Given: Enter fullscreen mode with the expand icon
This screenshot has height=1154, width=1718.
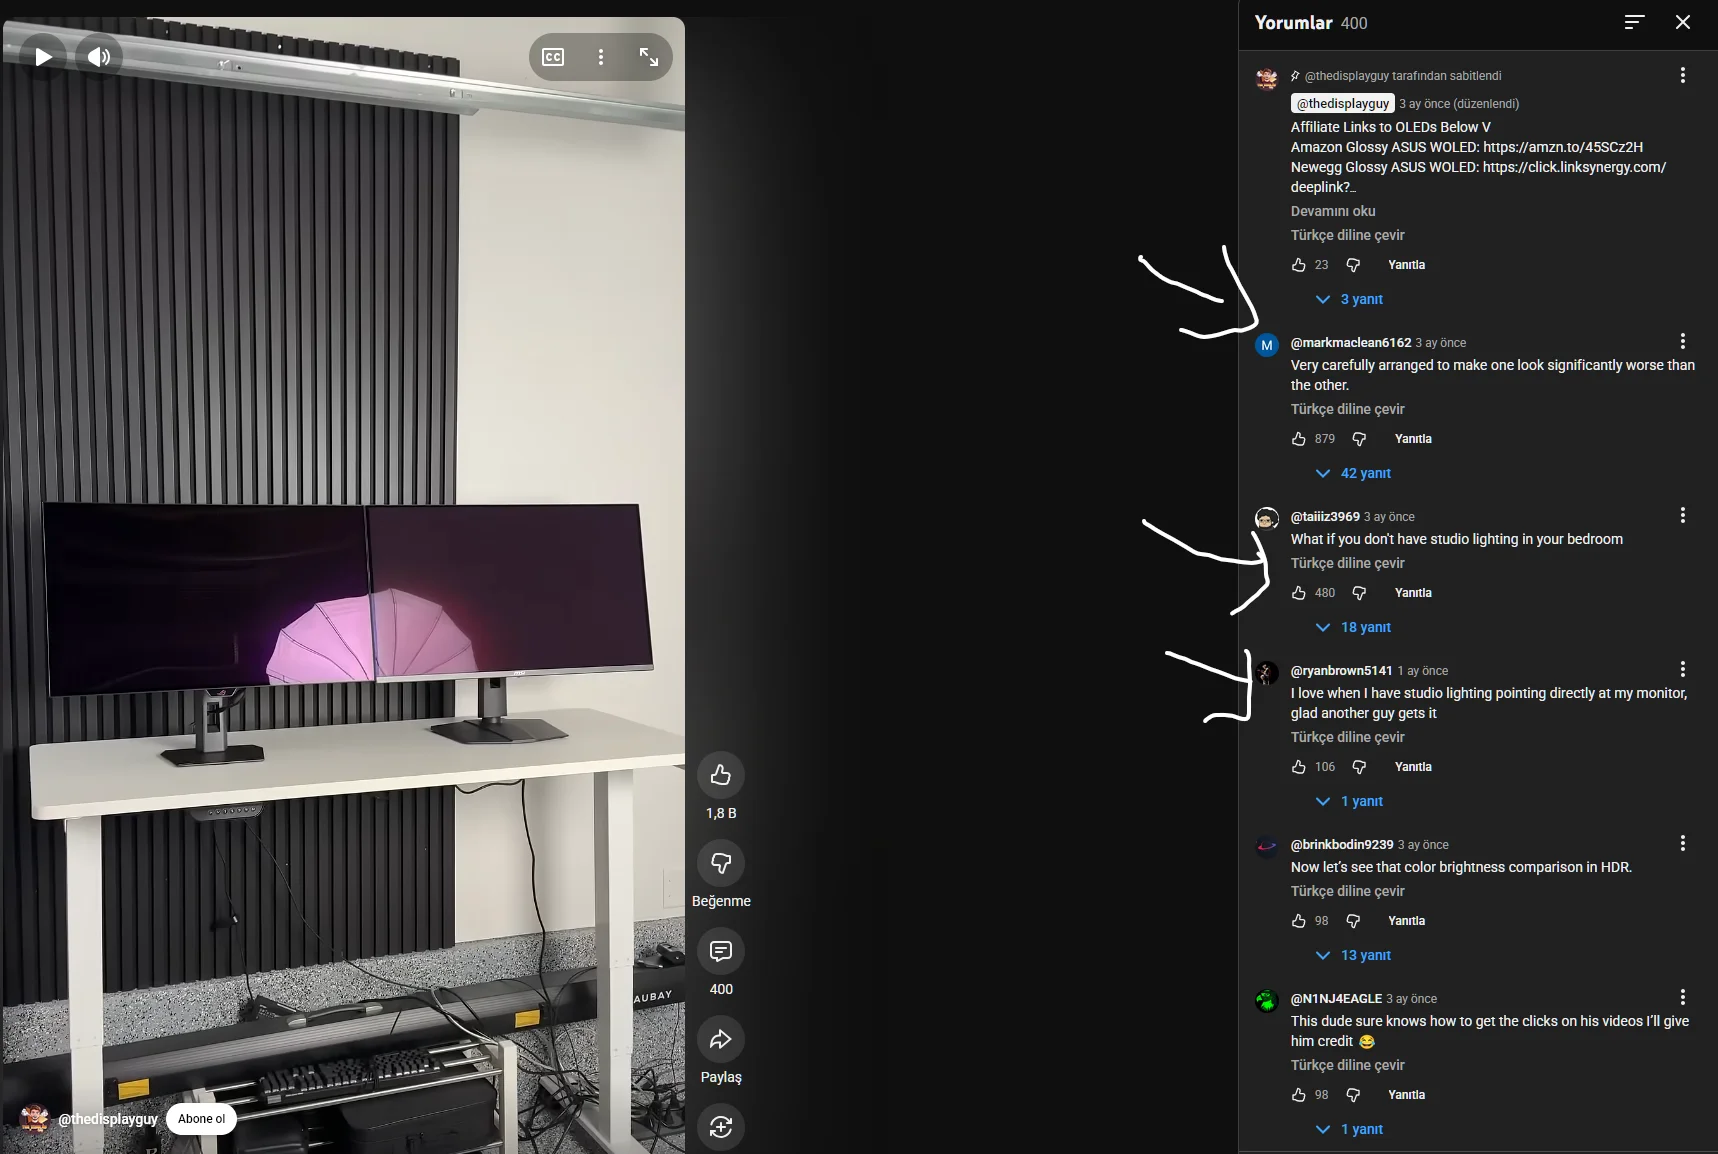Looking at the screenshot, I should 649,57.
